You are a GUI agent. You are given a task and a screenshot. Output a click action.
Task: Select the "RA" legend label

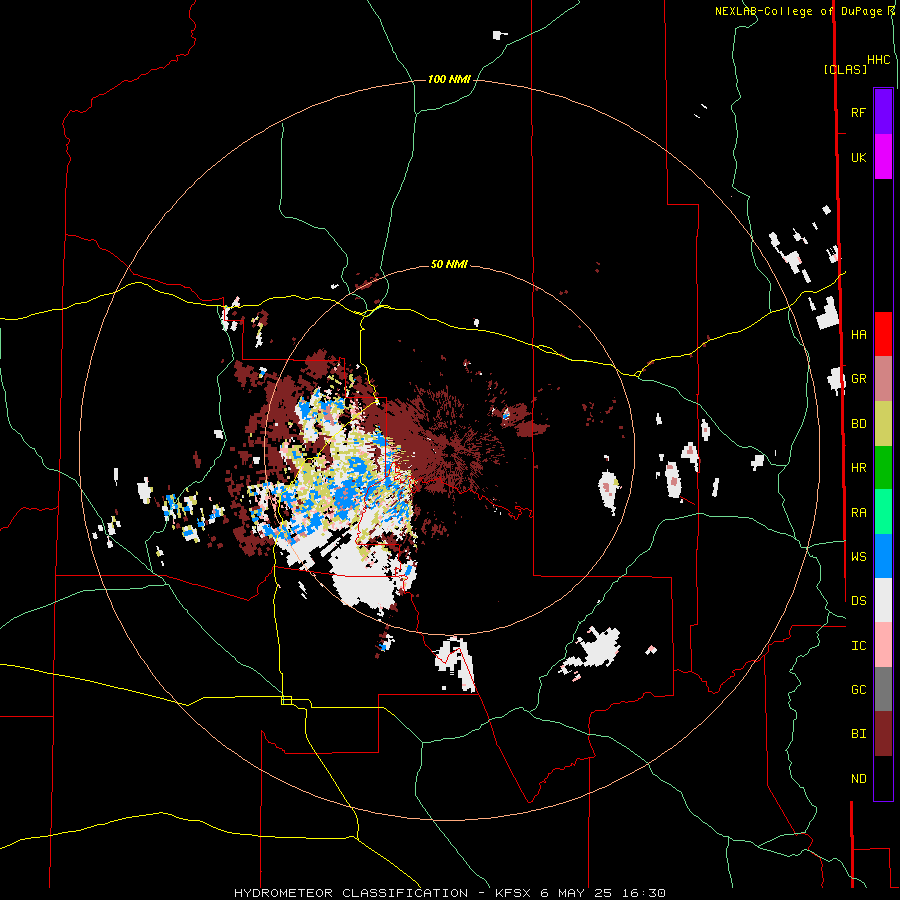pyautogui.click(x=858, y=512)
